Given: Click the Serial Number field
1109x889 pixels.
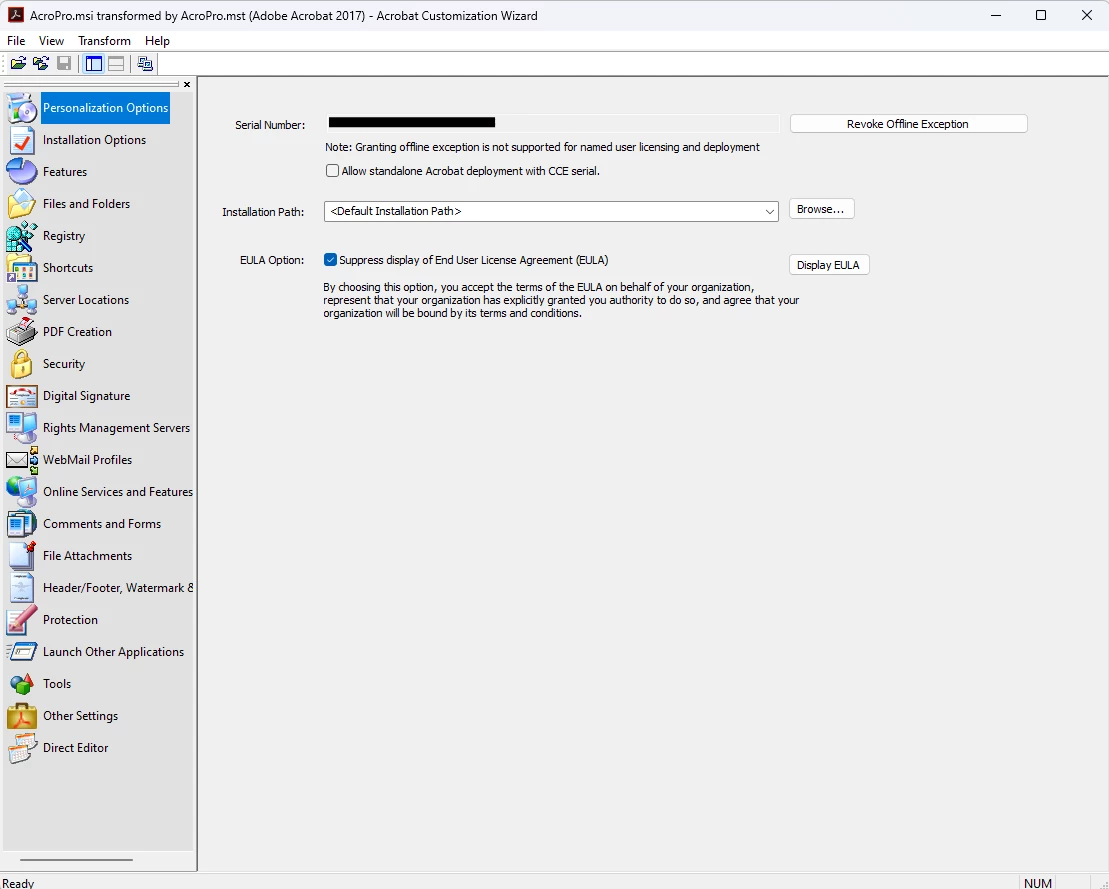Looking at the screenshot, I should (552, 124).
